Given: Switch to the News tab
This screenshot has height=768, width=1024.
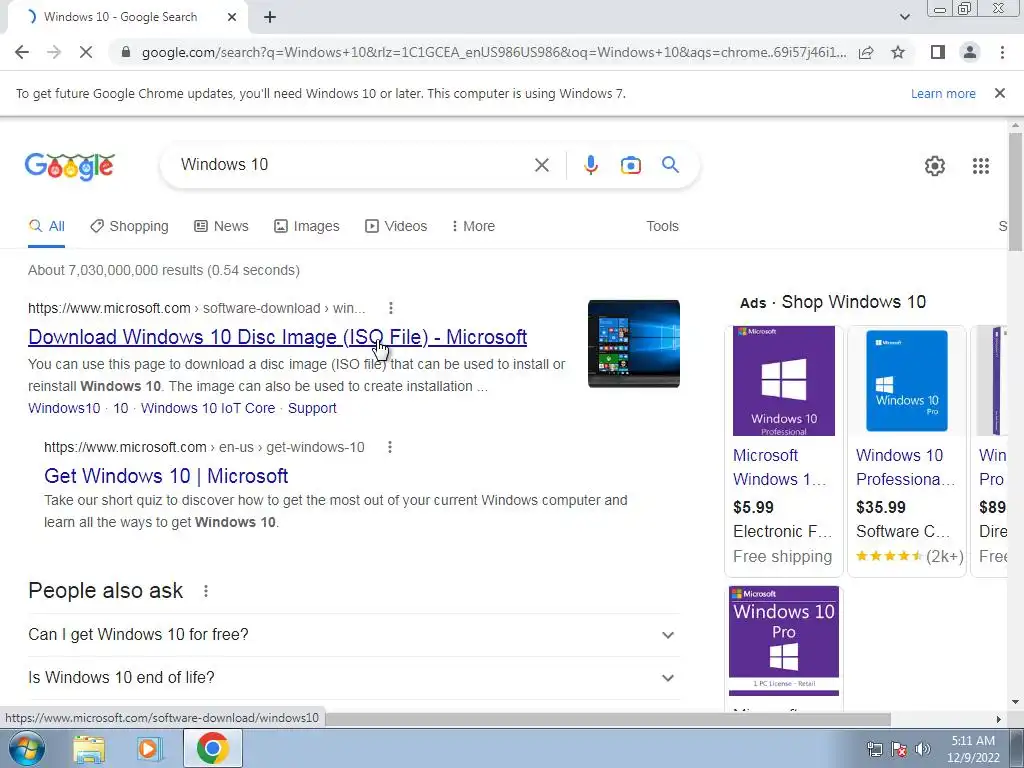Looking at the screenshot, I should click(221, 226).
